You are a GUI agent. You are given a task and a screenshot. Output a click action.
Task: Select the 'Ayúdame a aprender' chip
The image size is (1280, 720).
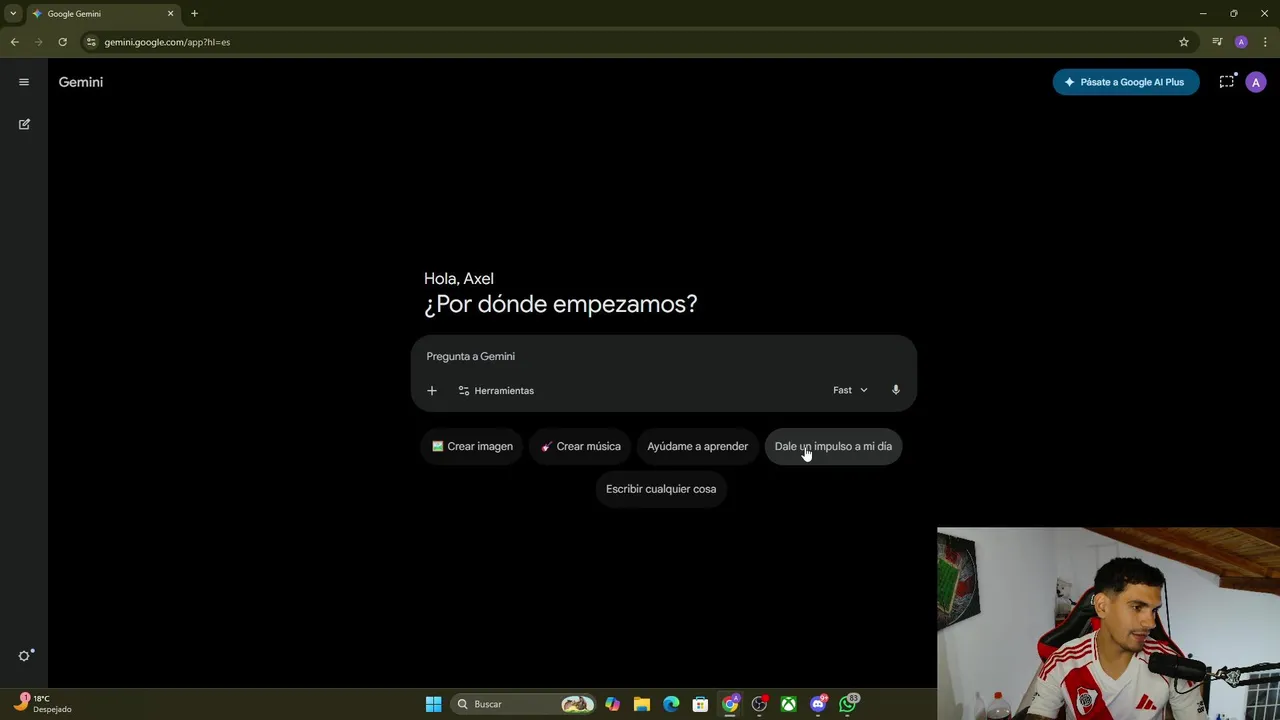pyautogui.click(x=697, y=446)
